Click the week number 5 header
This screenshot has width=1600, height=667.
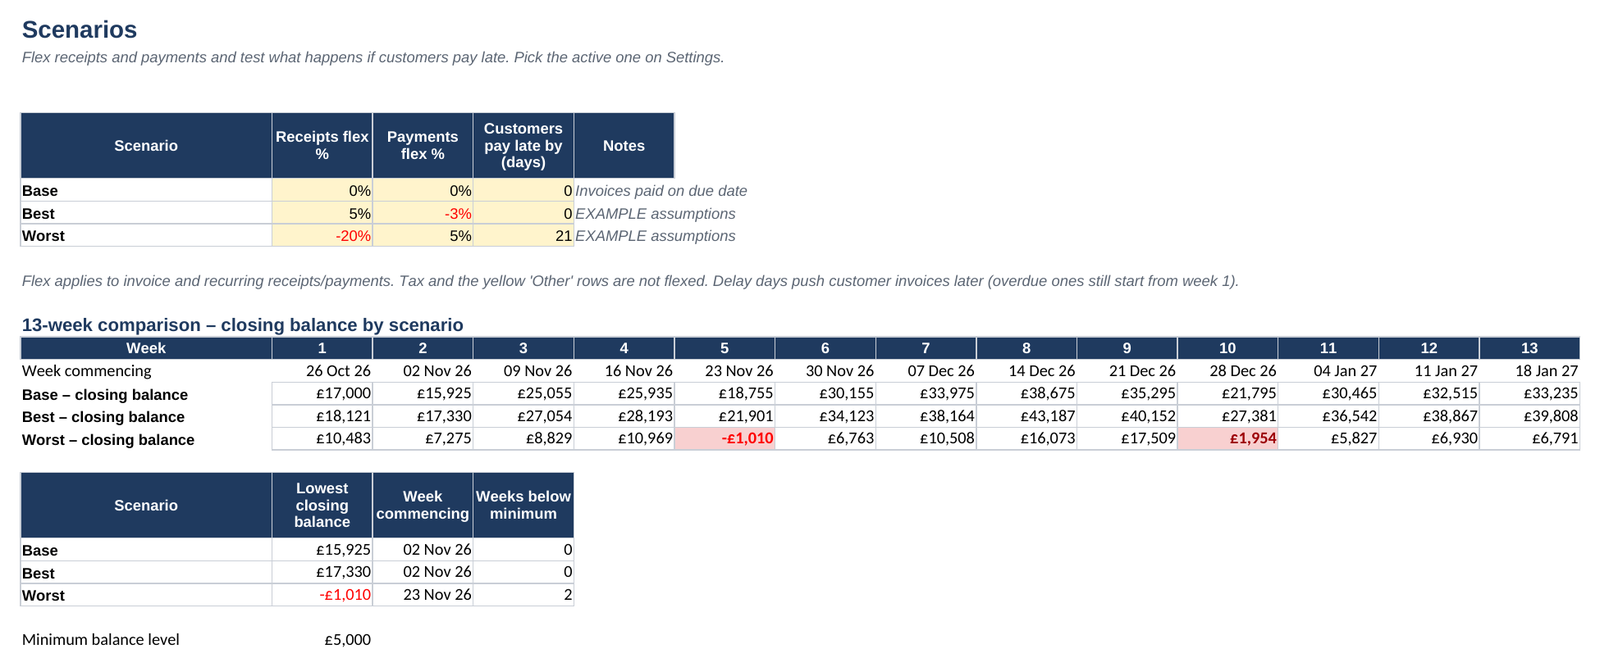pyautogui.click(x=725, y=348)
